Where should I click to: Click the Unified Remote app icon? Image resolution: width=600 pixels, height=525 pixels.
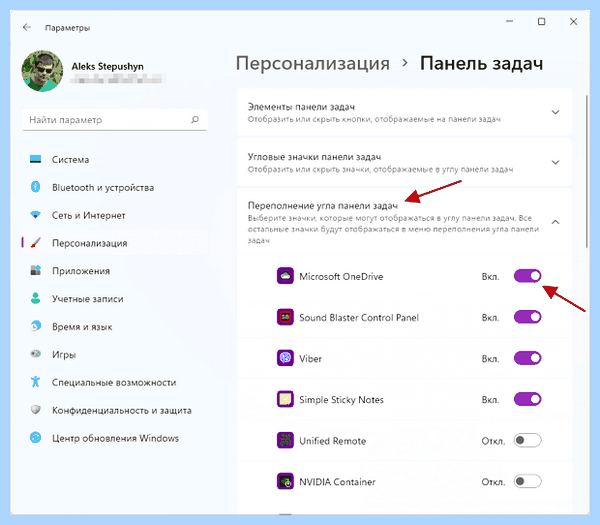click(285, 440)
